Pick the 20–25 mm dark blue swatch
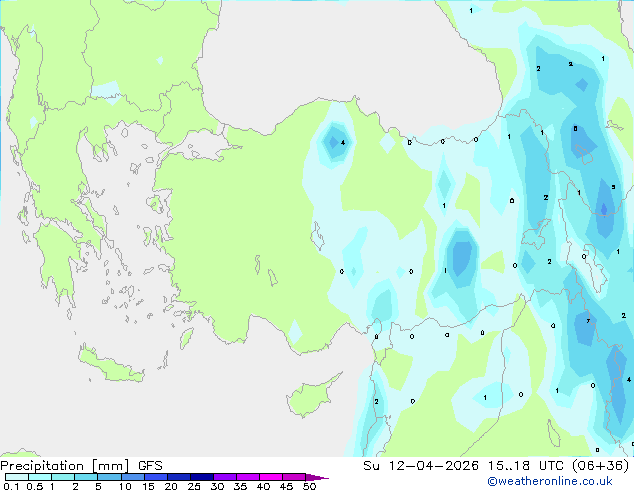Image resolution: width=634 pixels, height=490 pixels. [179, 477]
